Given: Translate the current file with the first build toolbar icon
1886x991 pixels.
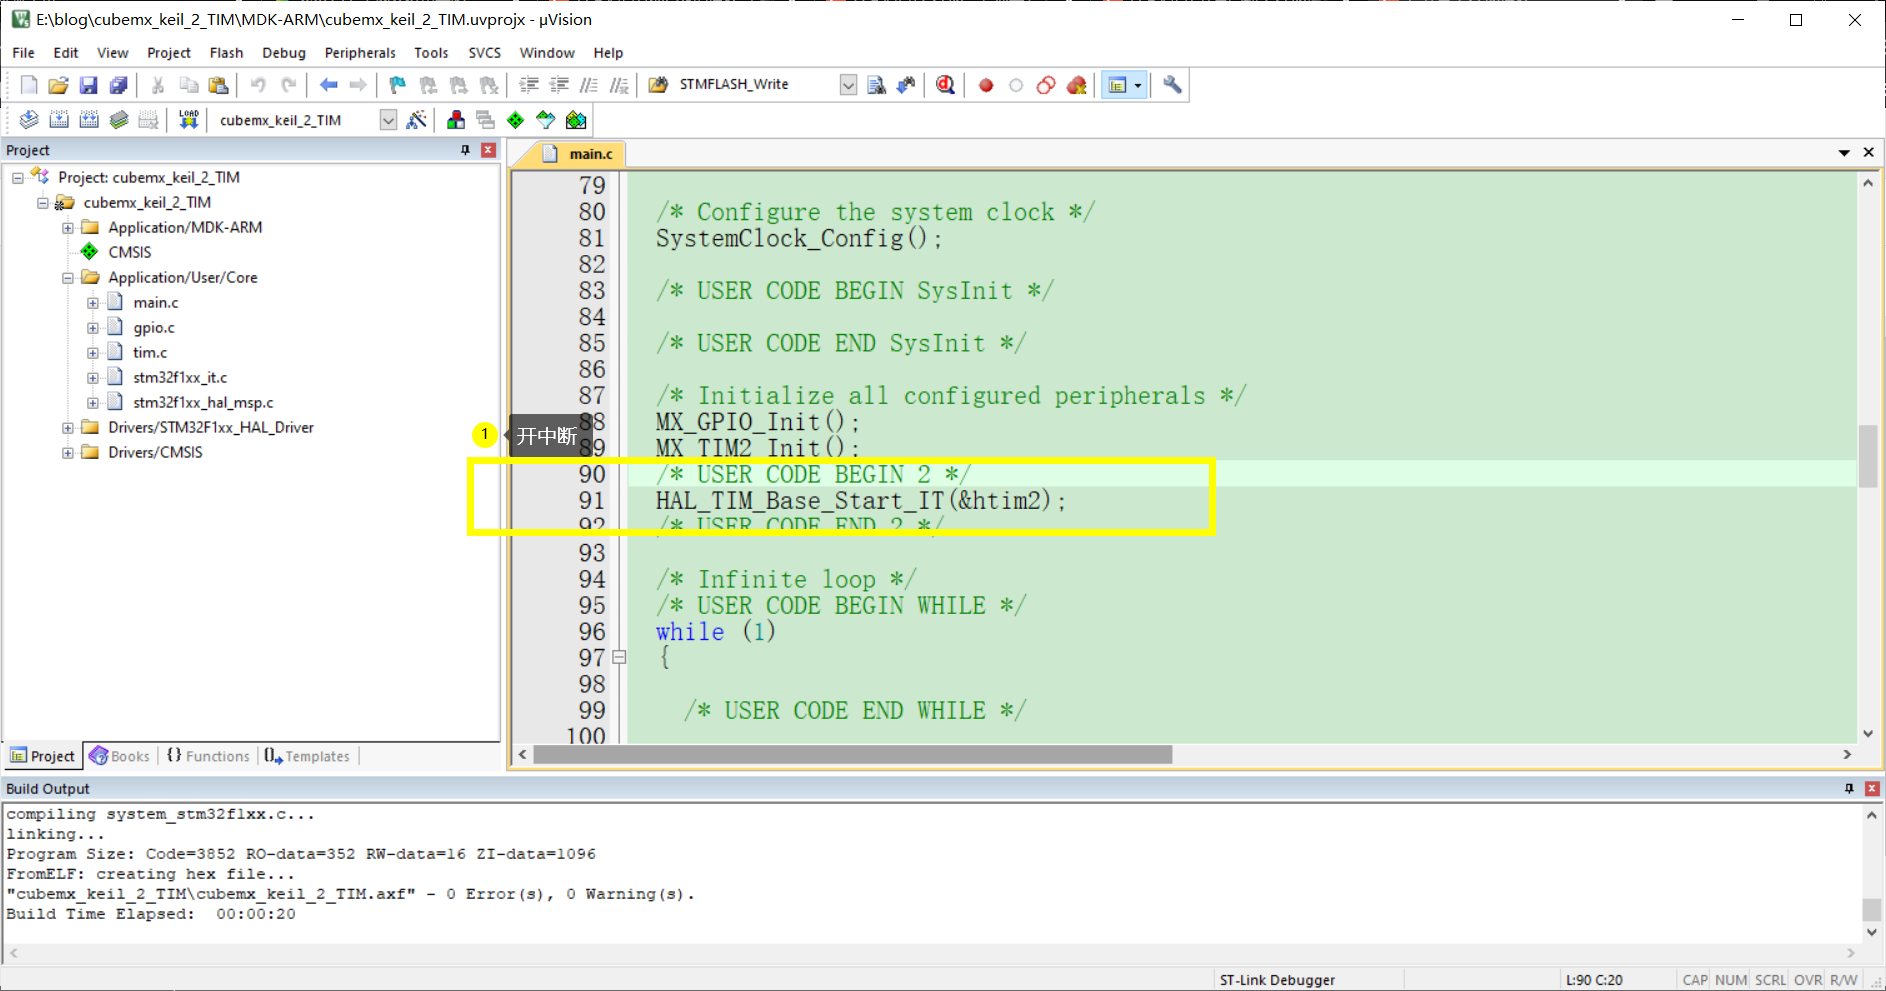Looking at the screenshot, I should [29, 120].
